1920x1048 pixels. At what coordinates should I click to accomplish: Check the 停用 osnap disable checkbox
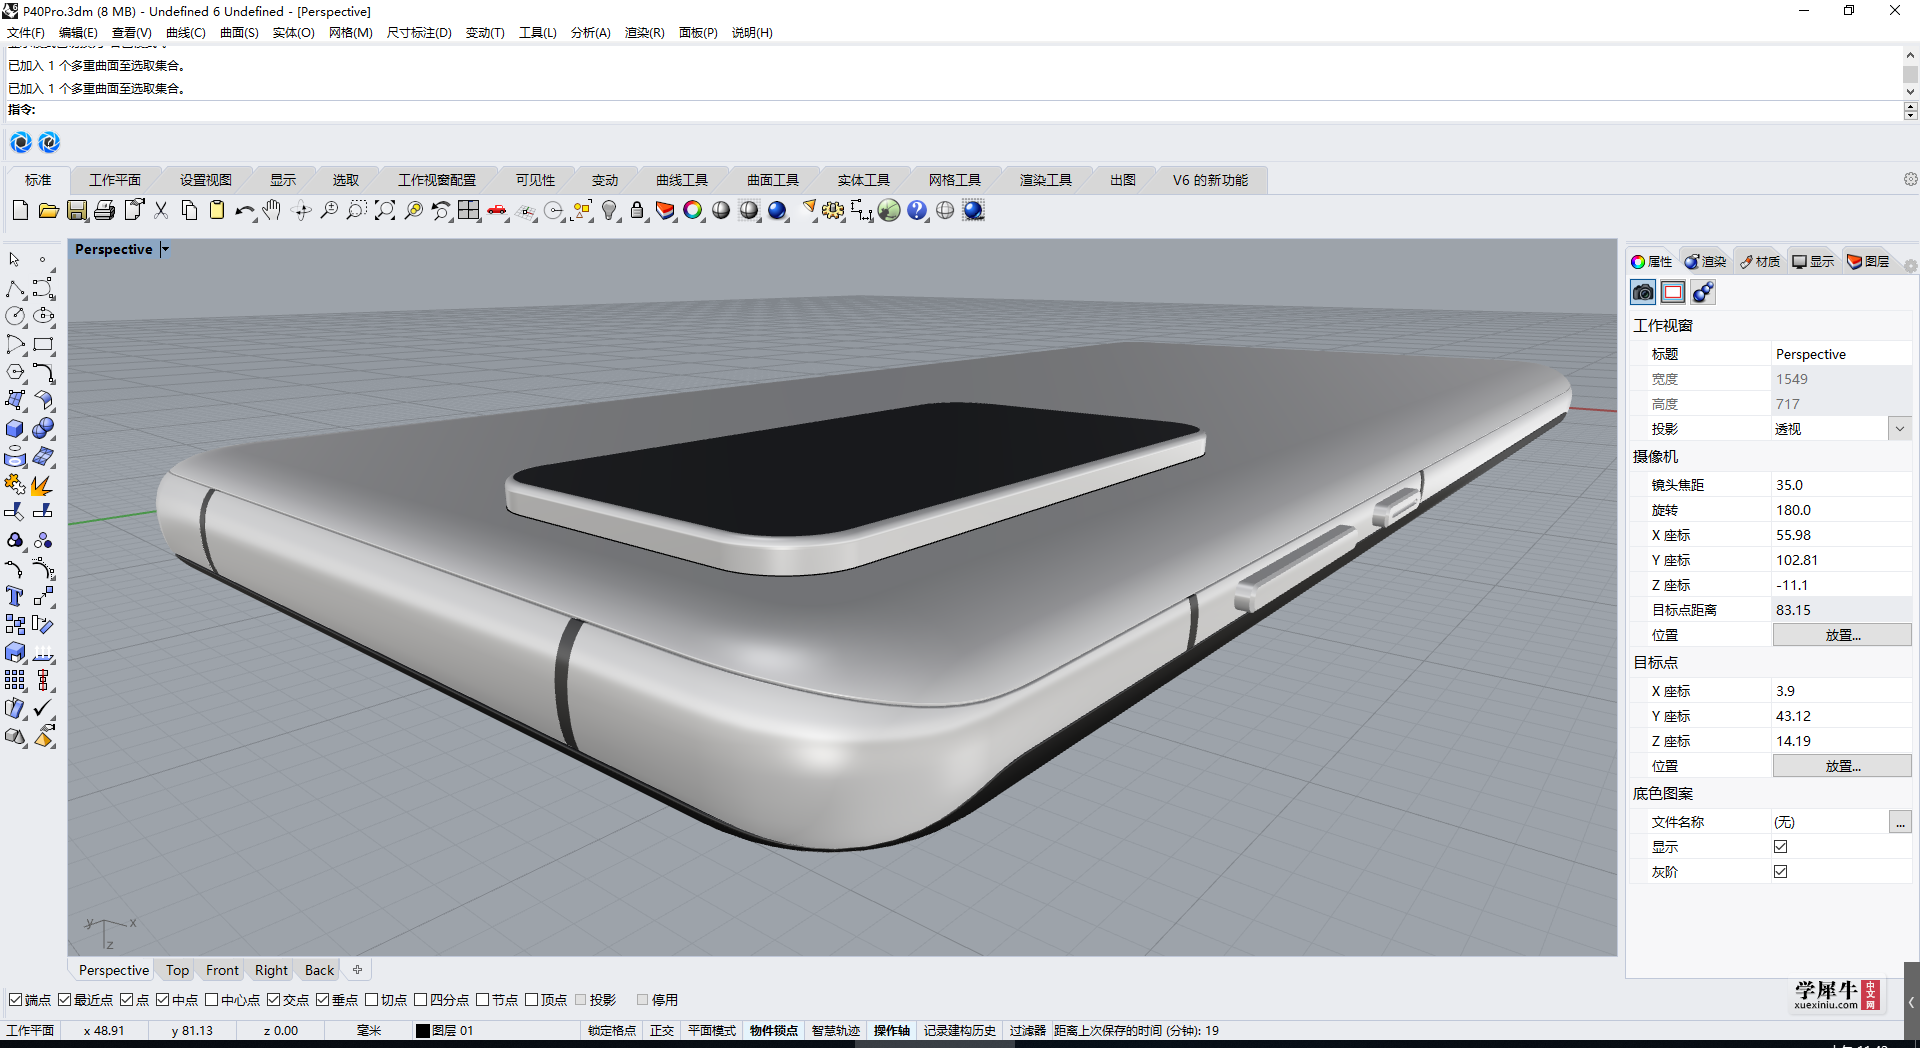[643, 1000]
